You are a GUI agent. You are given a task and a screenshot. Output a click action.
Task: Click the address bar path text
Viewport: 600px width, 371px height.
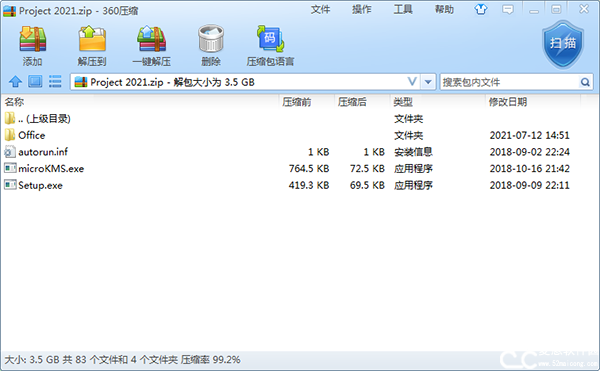coord(173,82)
